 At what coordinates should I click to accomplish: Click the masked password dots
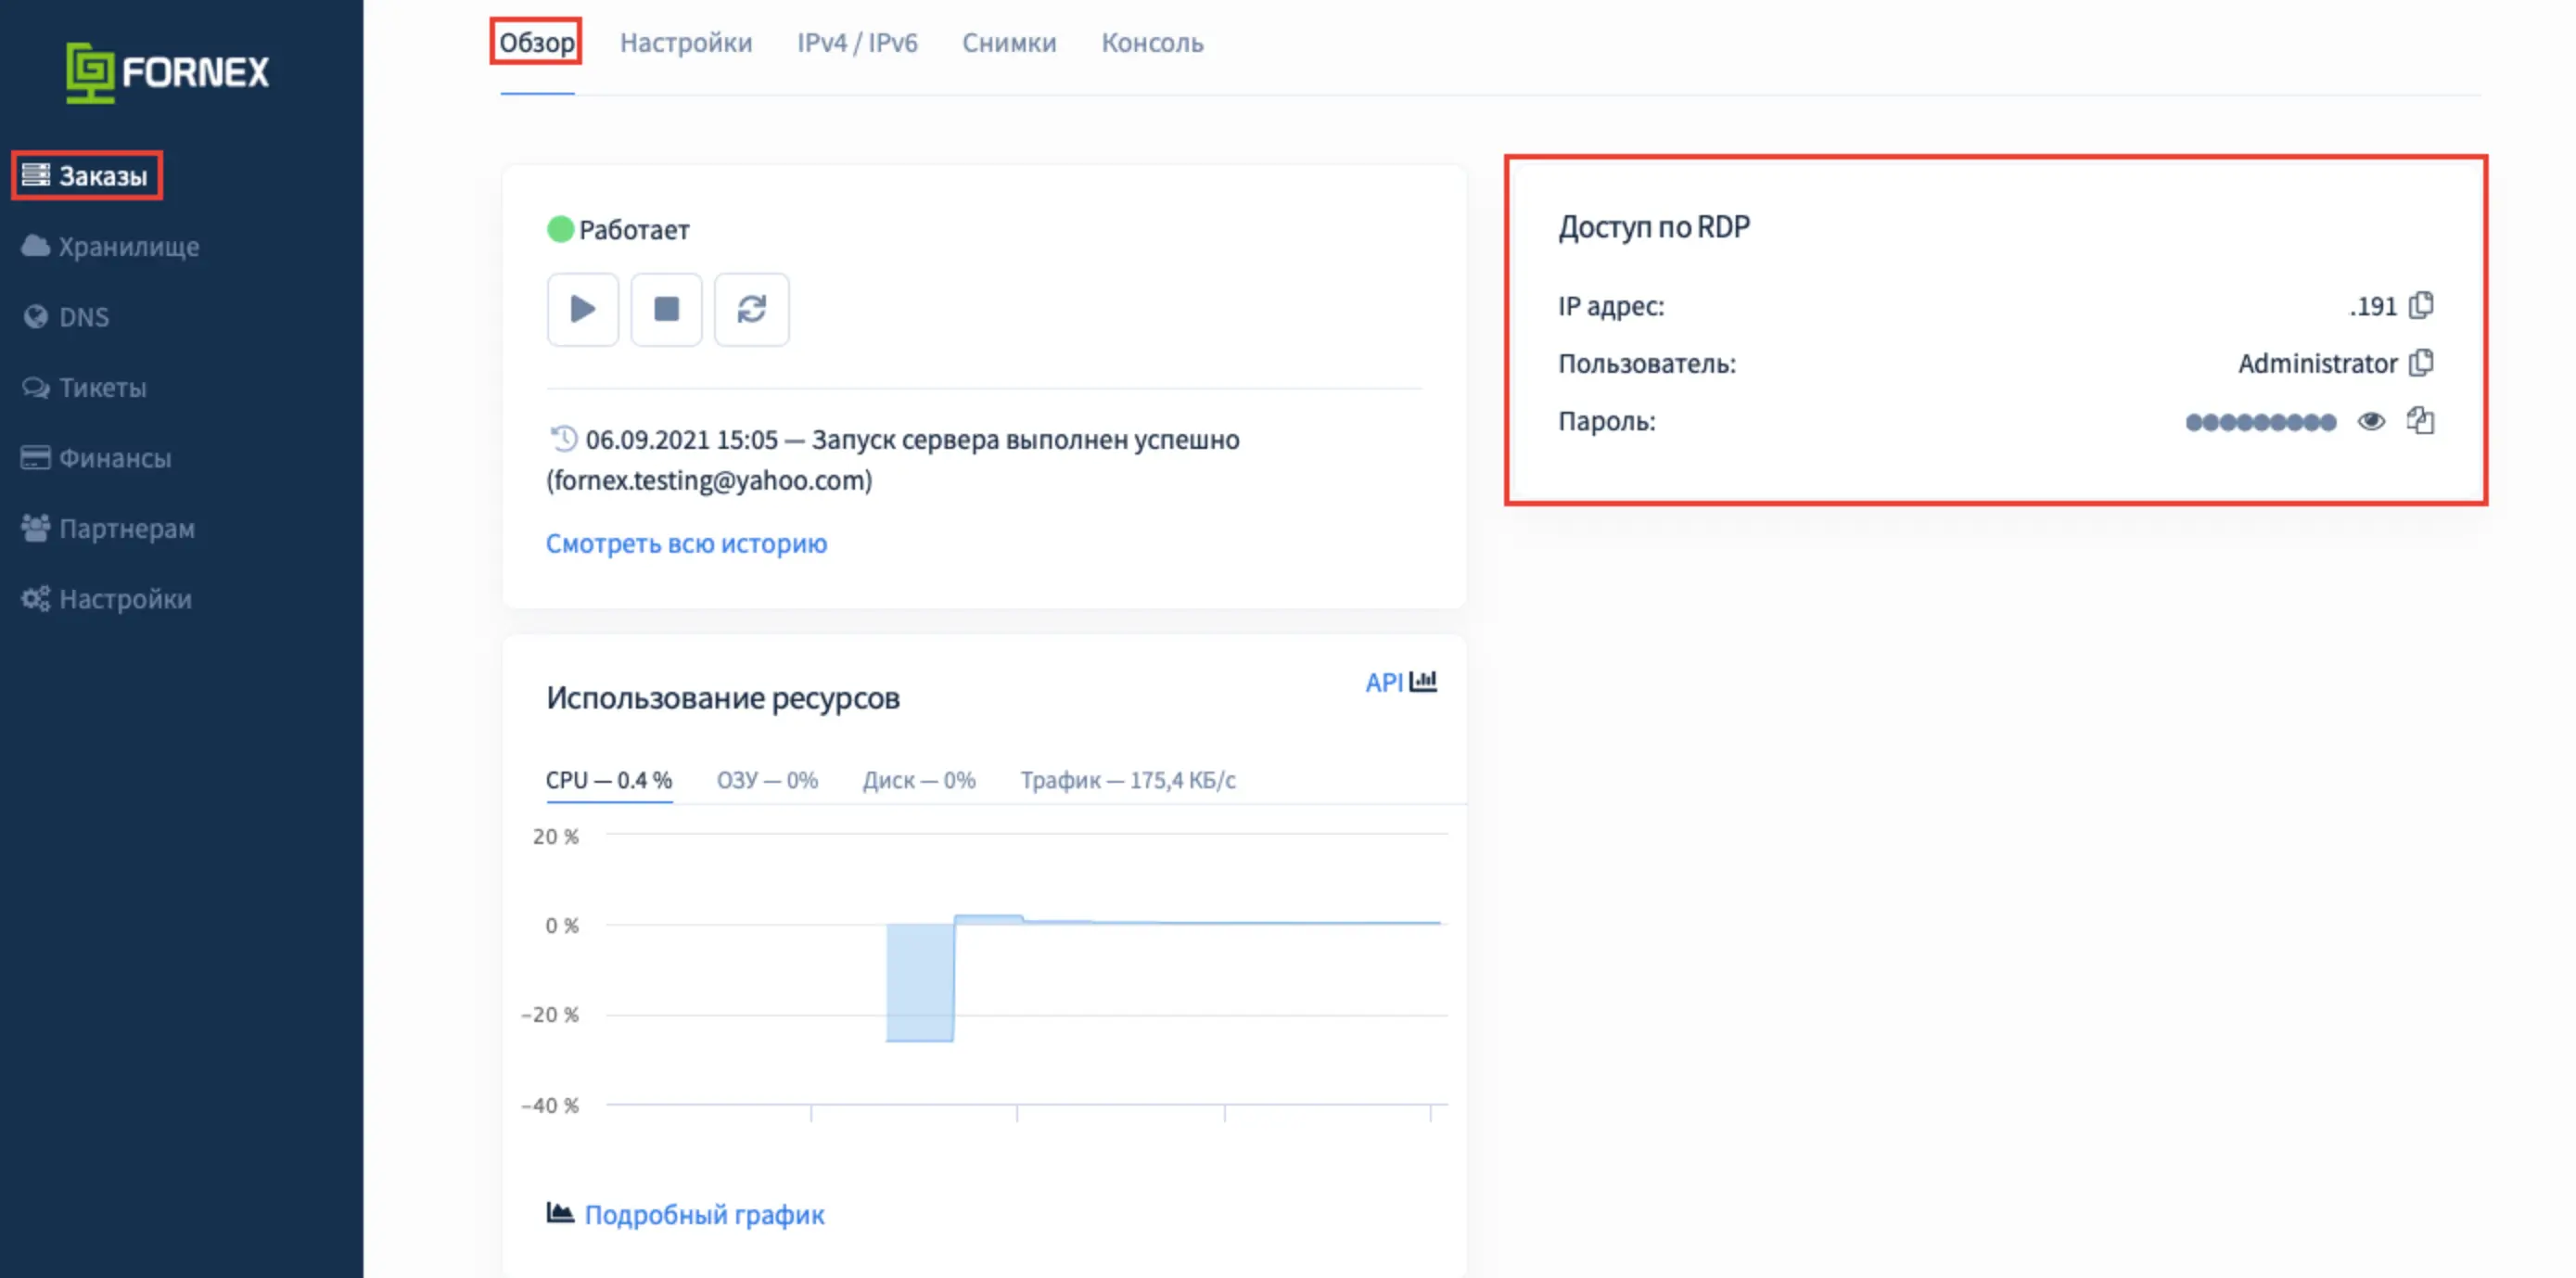pyautogui.click(x=2260, y=422)
